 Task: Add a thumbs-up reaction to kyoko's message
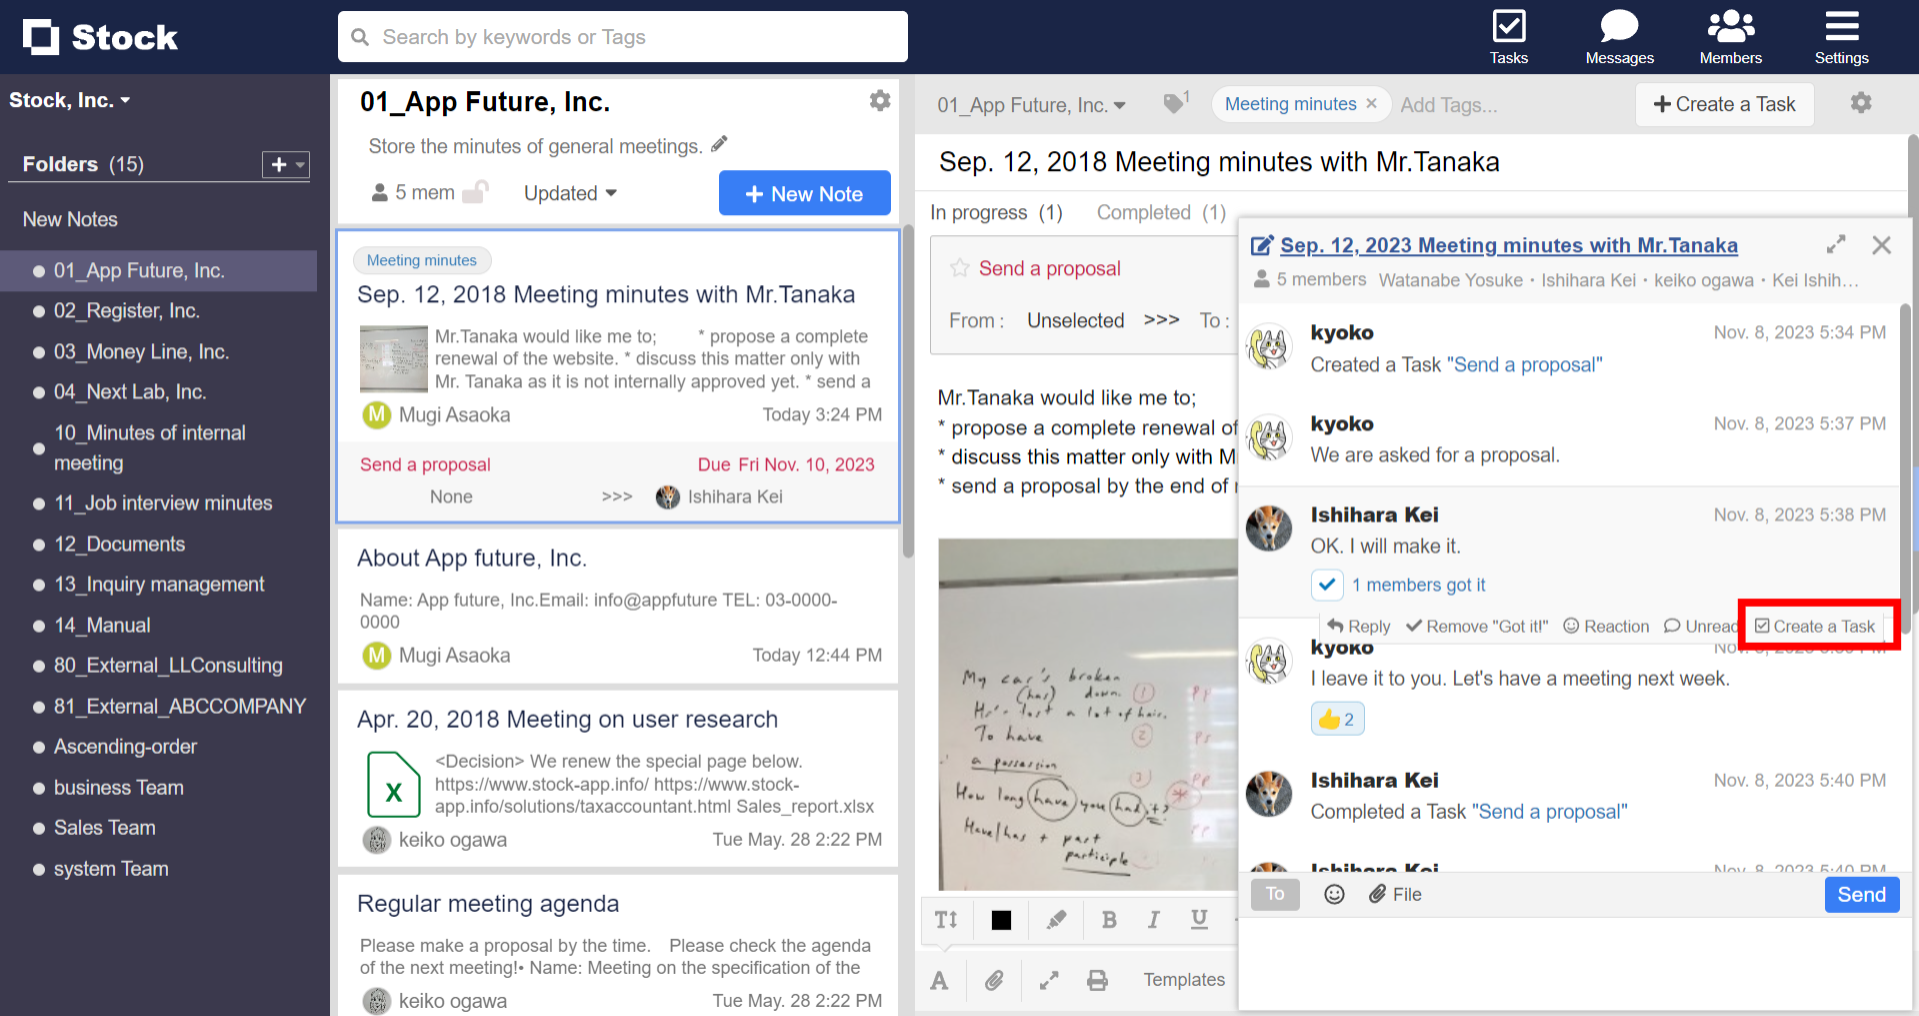point(1337,718)
